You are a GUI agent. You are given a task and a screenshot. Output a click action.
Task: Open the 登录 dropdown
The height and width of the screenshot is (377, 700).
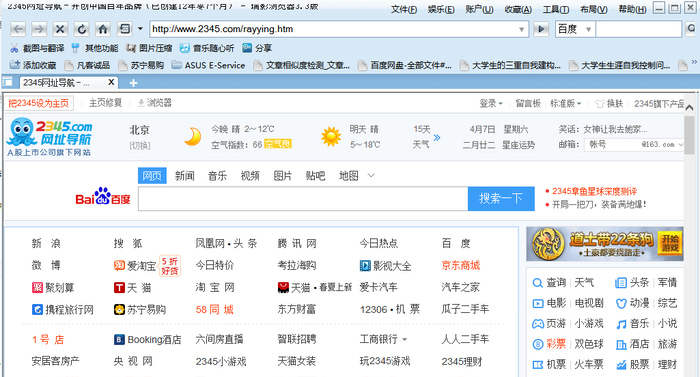pos(491,103)
